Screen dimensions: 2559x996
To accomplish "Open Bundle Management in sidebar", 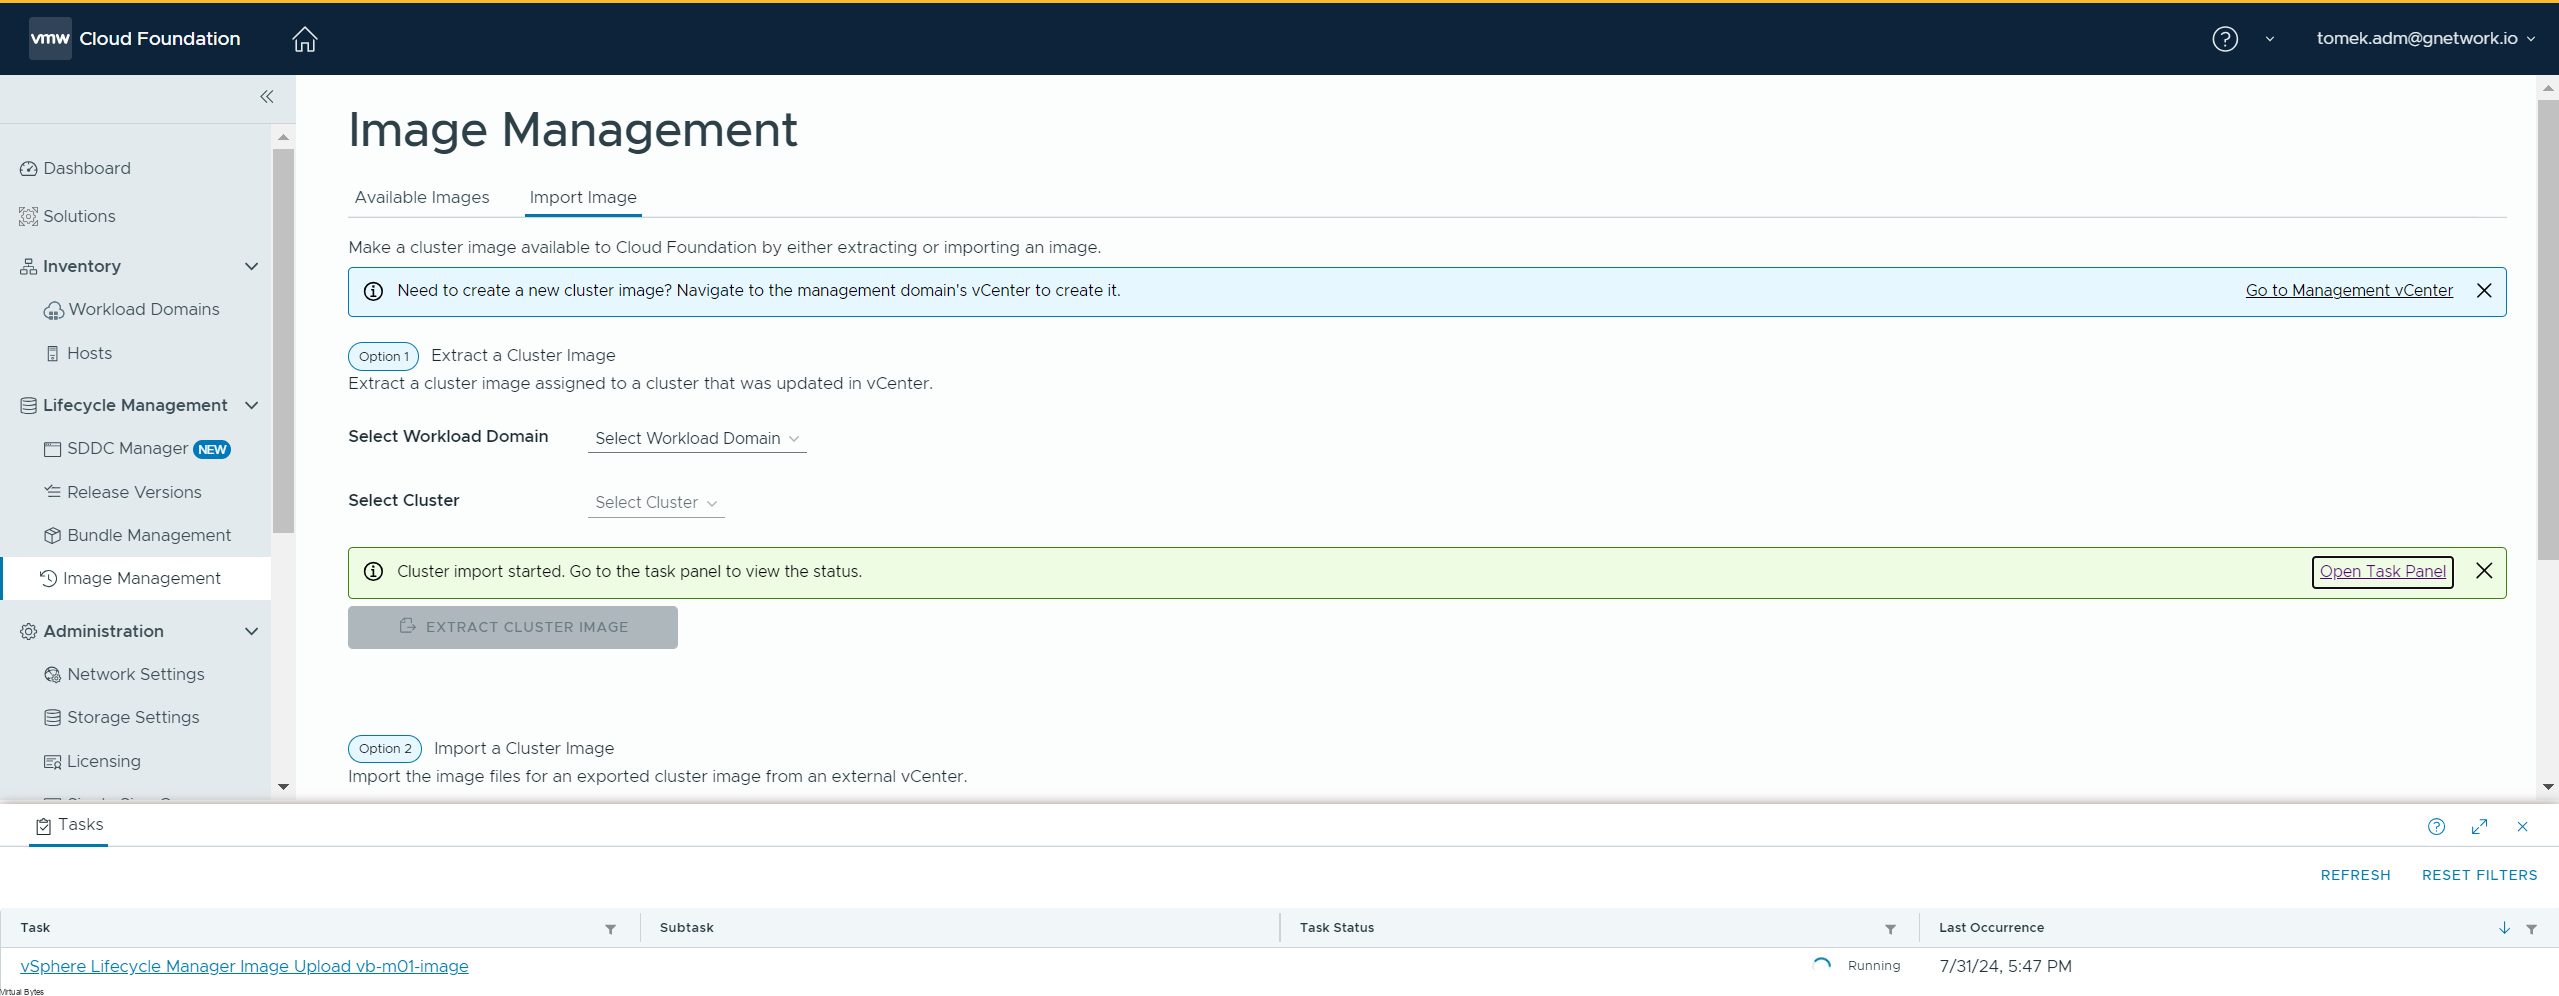I will (137, 535).
